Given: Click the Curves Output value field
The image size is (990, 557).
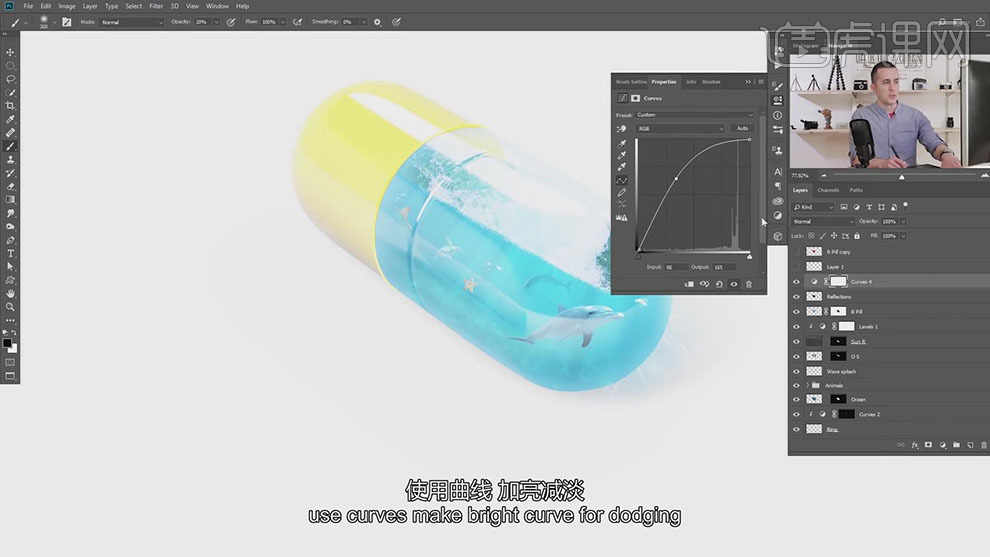Looking at the screenshot, I should 724,267.
